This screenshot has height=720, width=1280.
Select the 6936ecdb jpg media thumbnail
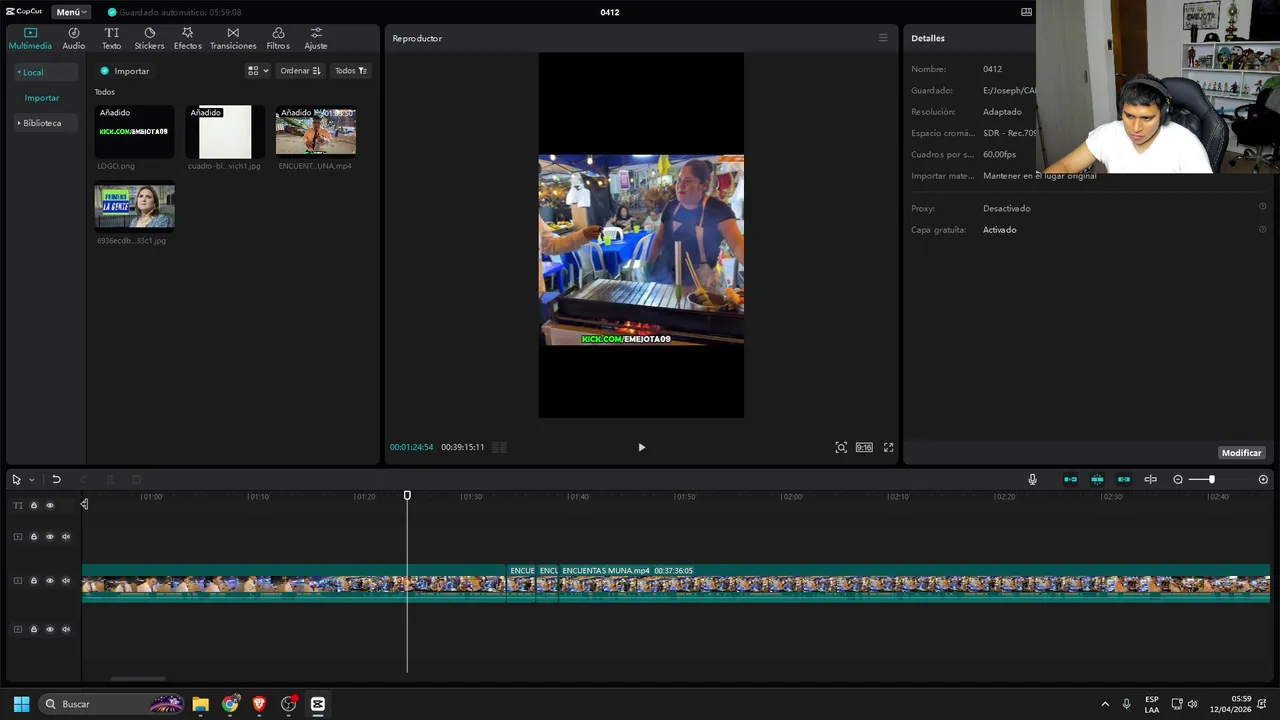(134, 207)
